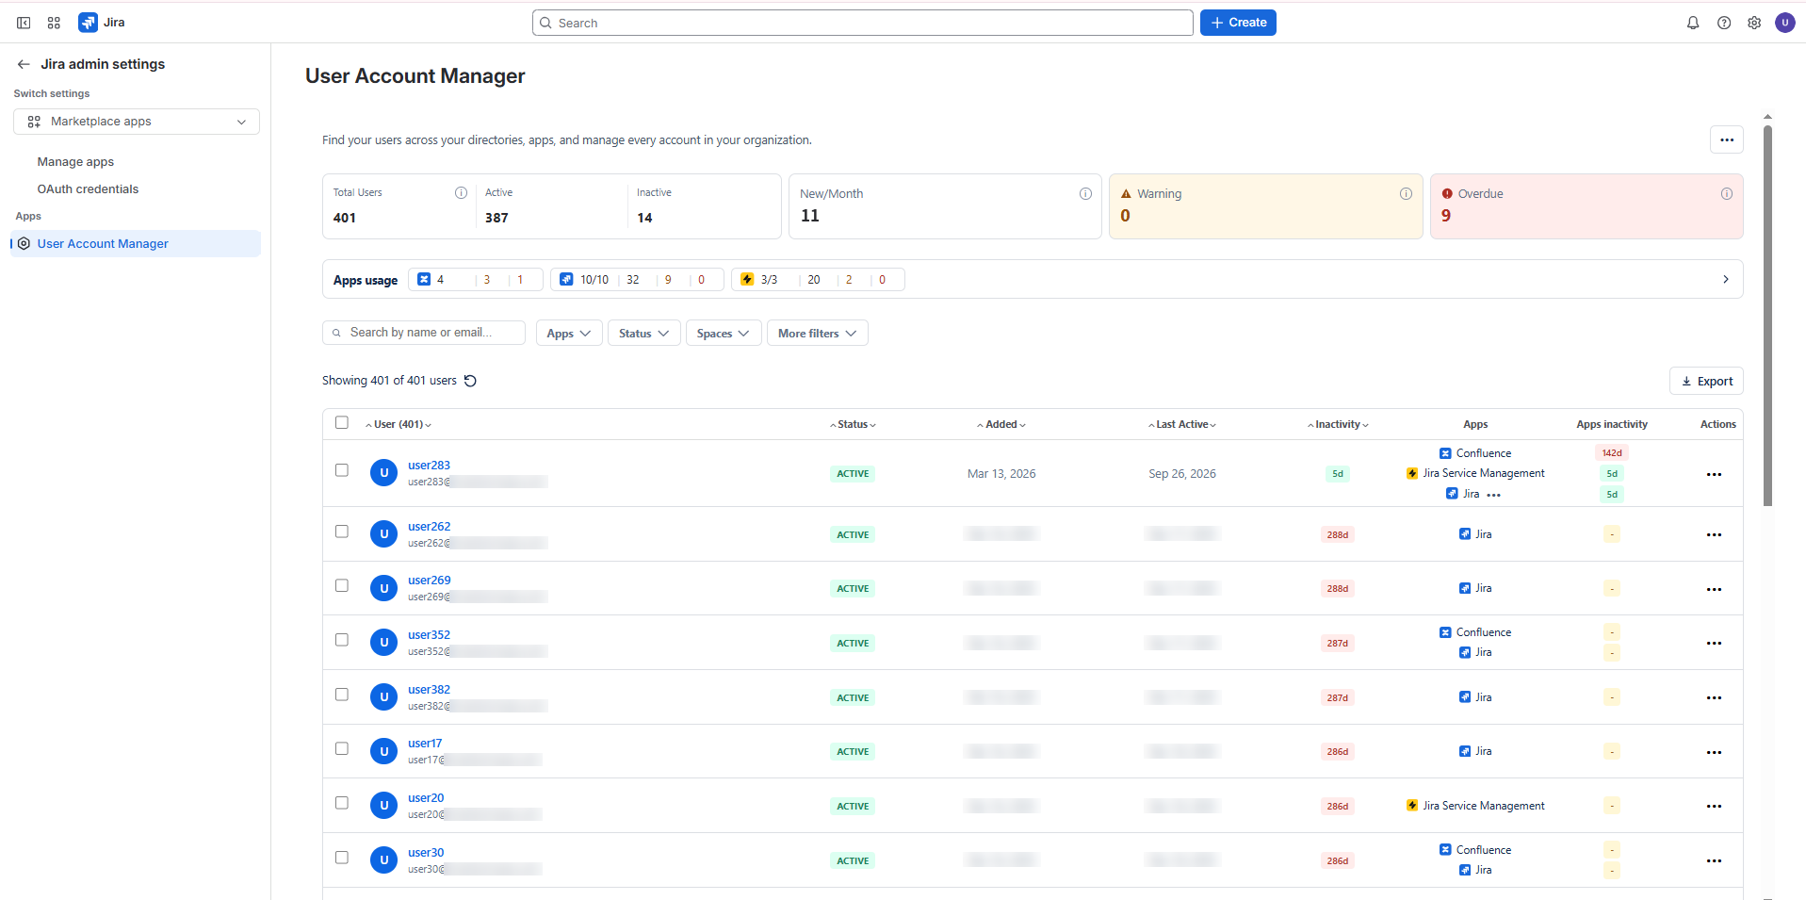Open the Status filter dropdown
This screenshot has height=900, width=1806.
pyautogui.click(x=643, y=333)
